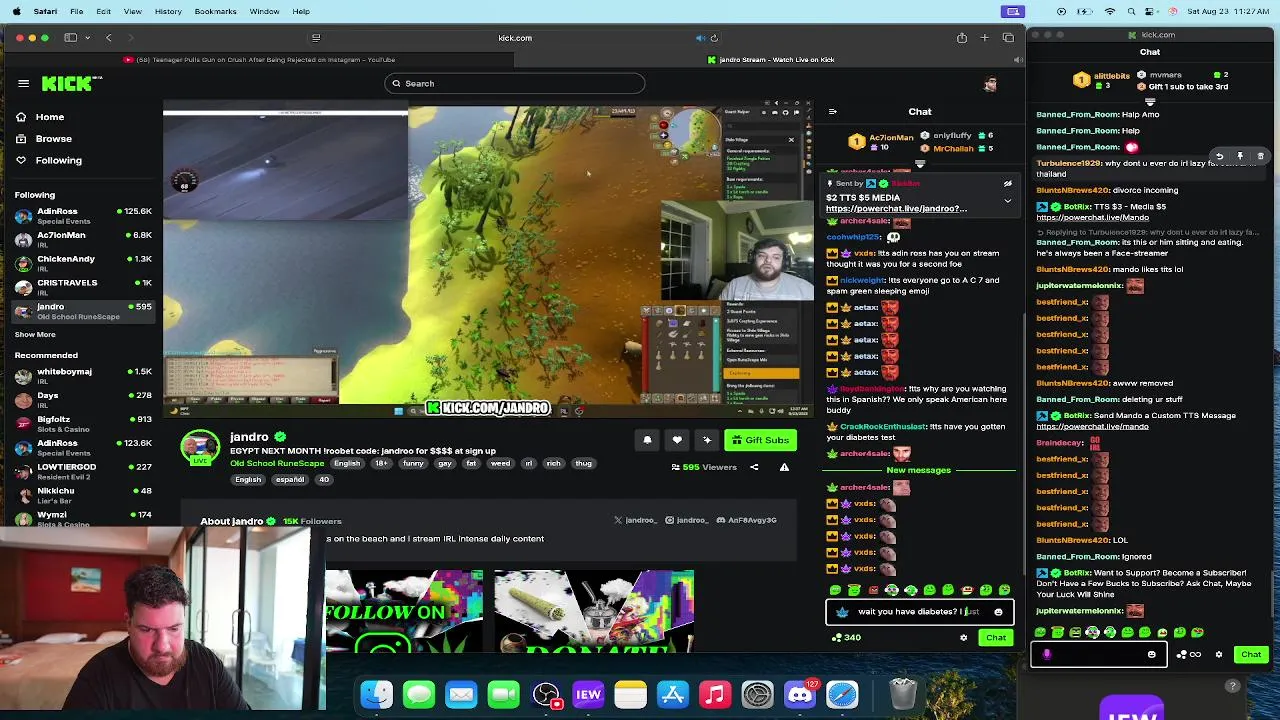Viewport: 1280px width, 720px height.
Task: Open LOWTIERGOD recommended channel
Action: 83,472
